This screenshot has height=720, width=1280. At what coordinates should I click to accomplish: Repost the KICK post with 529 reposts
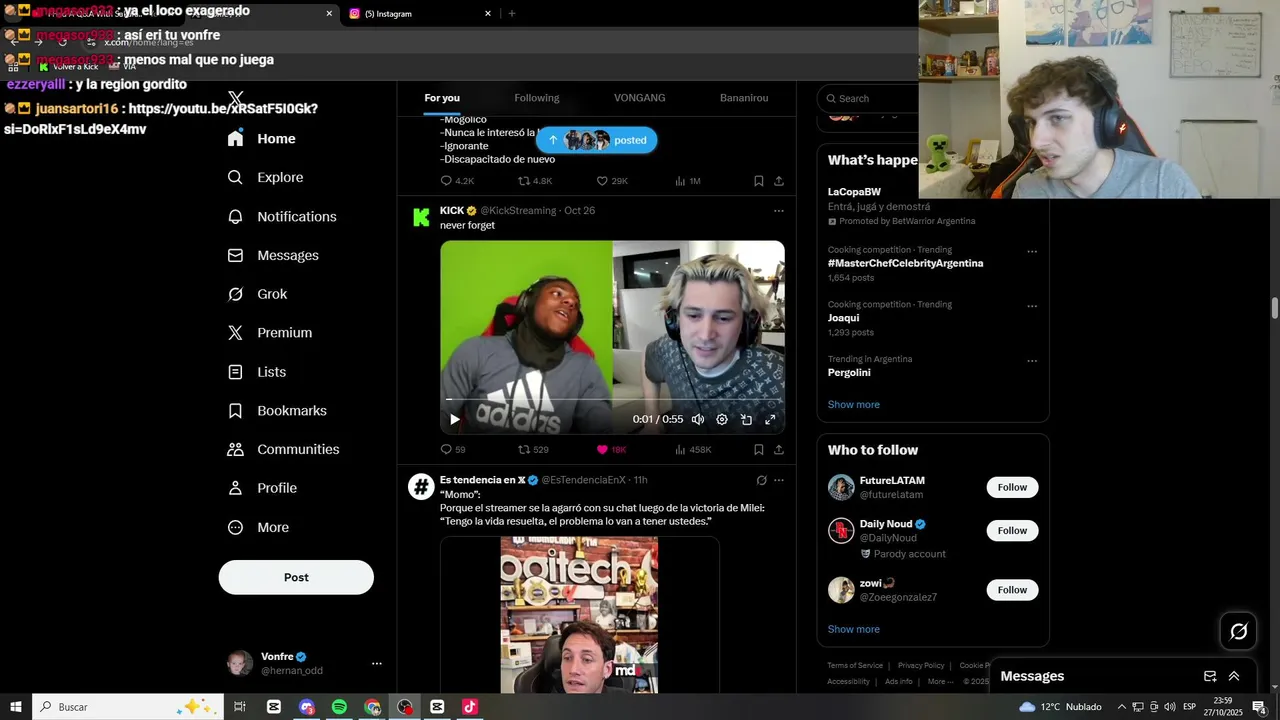pyautogui.click(x=533, y=450)
